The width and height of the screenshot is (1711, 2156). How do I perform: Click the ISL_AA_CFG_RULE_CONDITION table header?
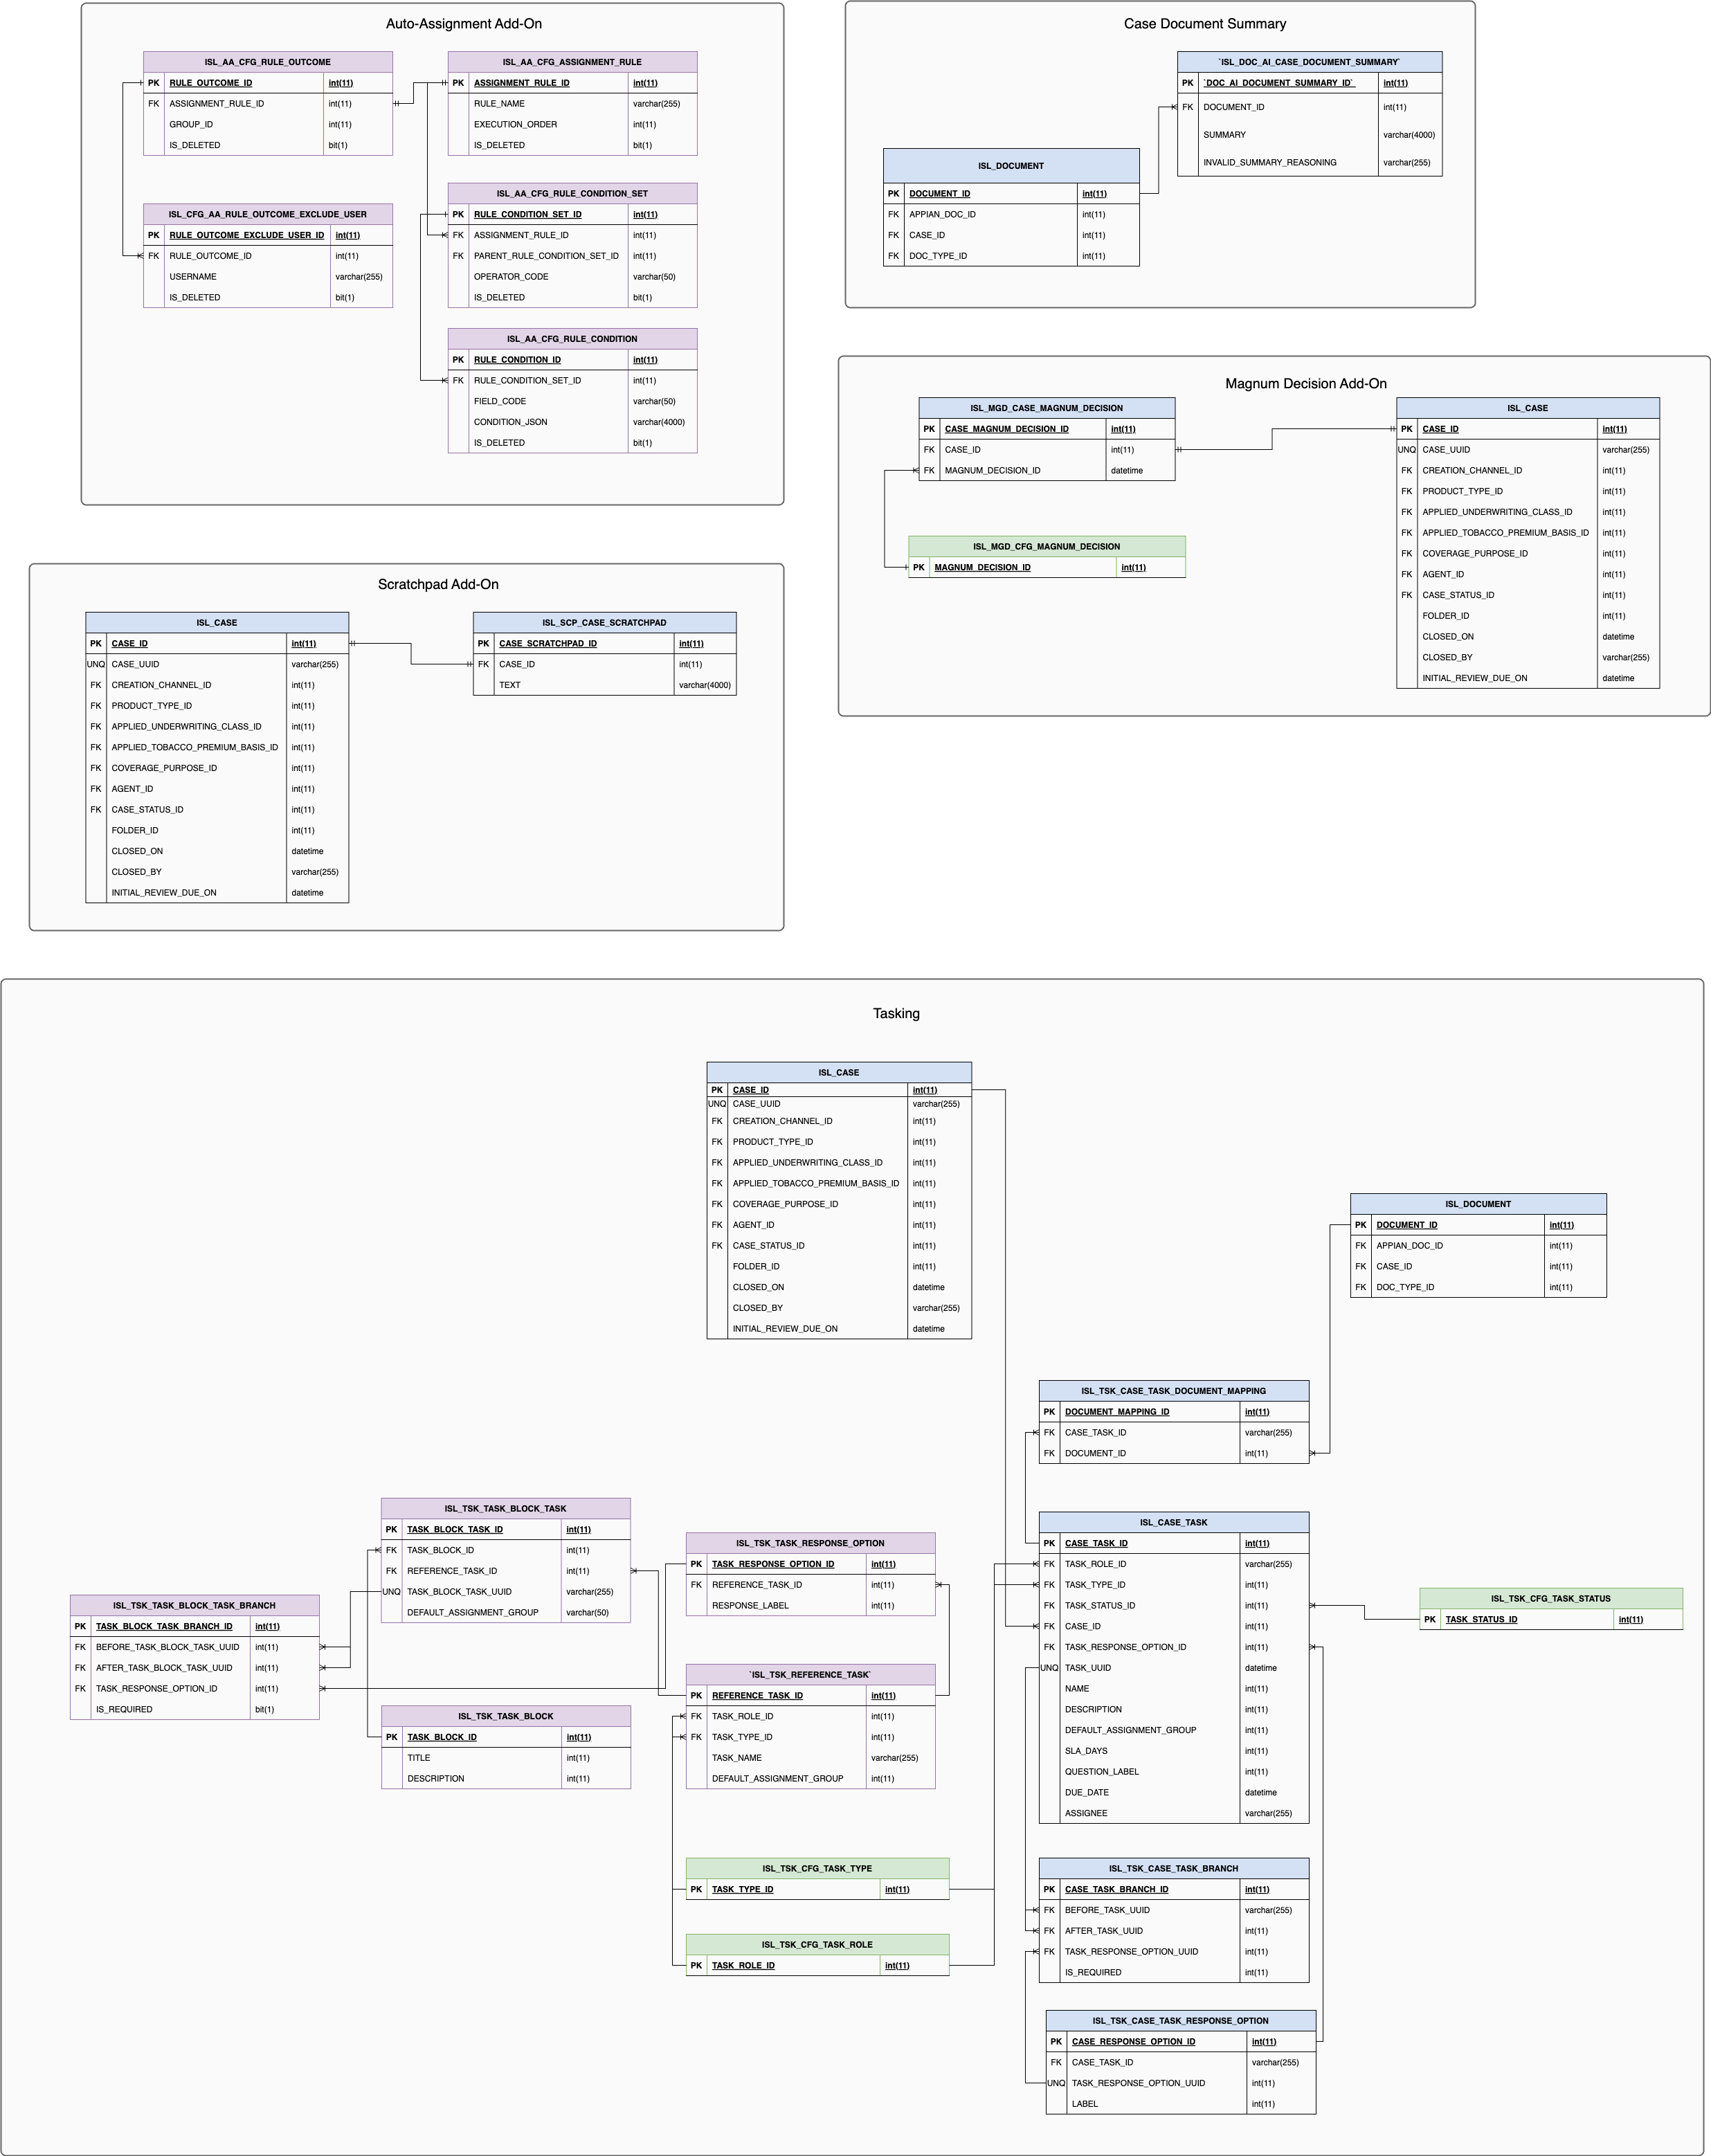(x=572, y=339)
